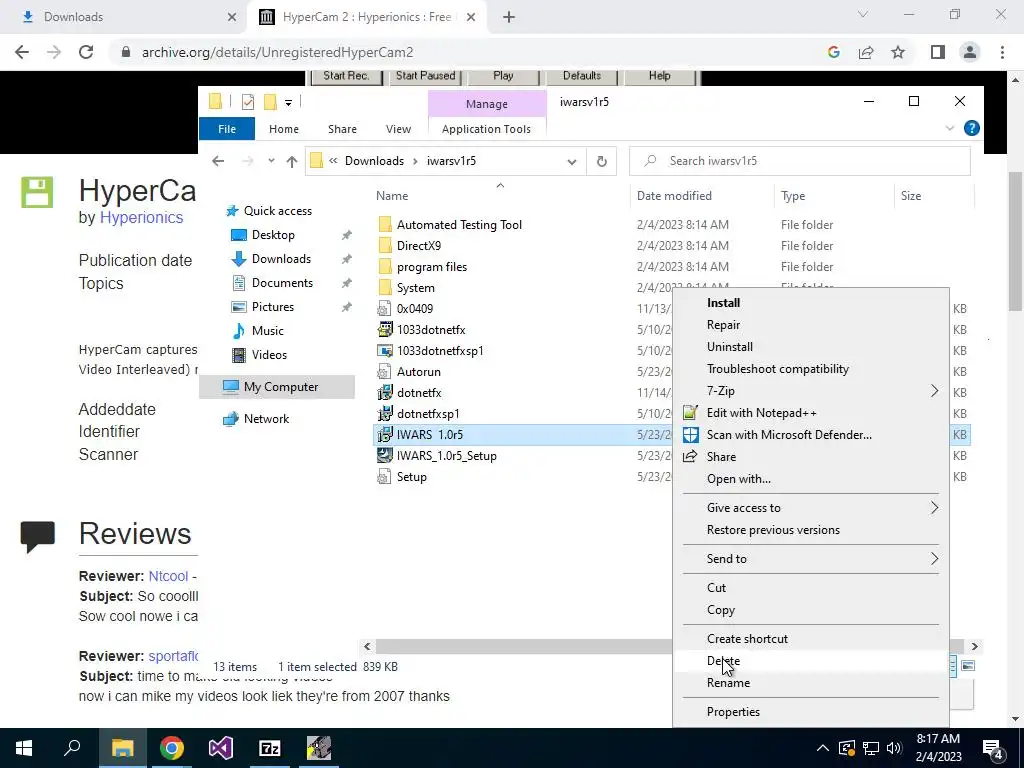
Task: Switch to the View ribbon tab
Action: pos(398,129)
